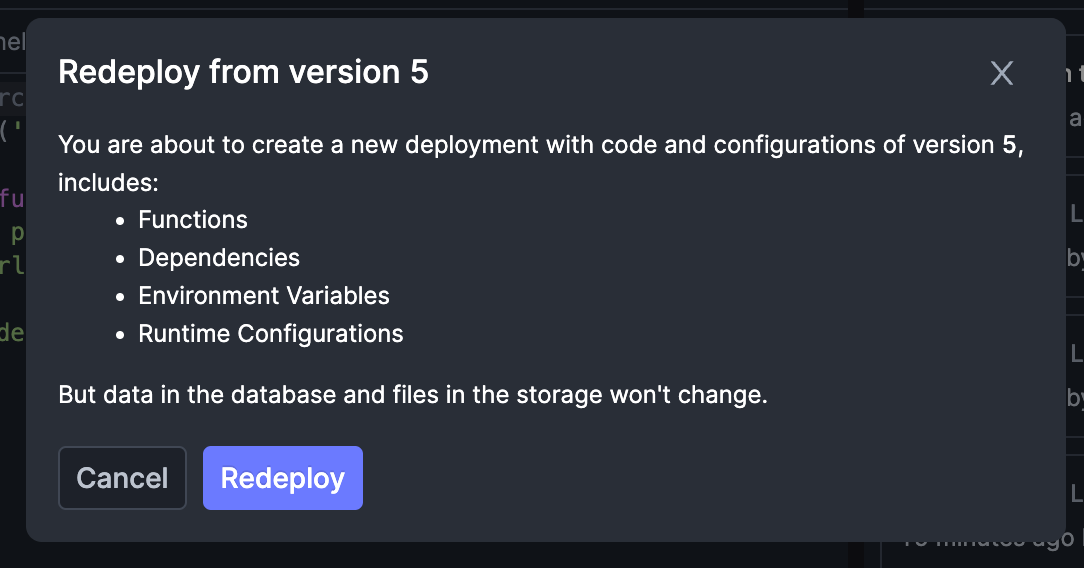
Task: Click the "won't change" sentence about database
Action: (413, 395)
